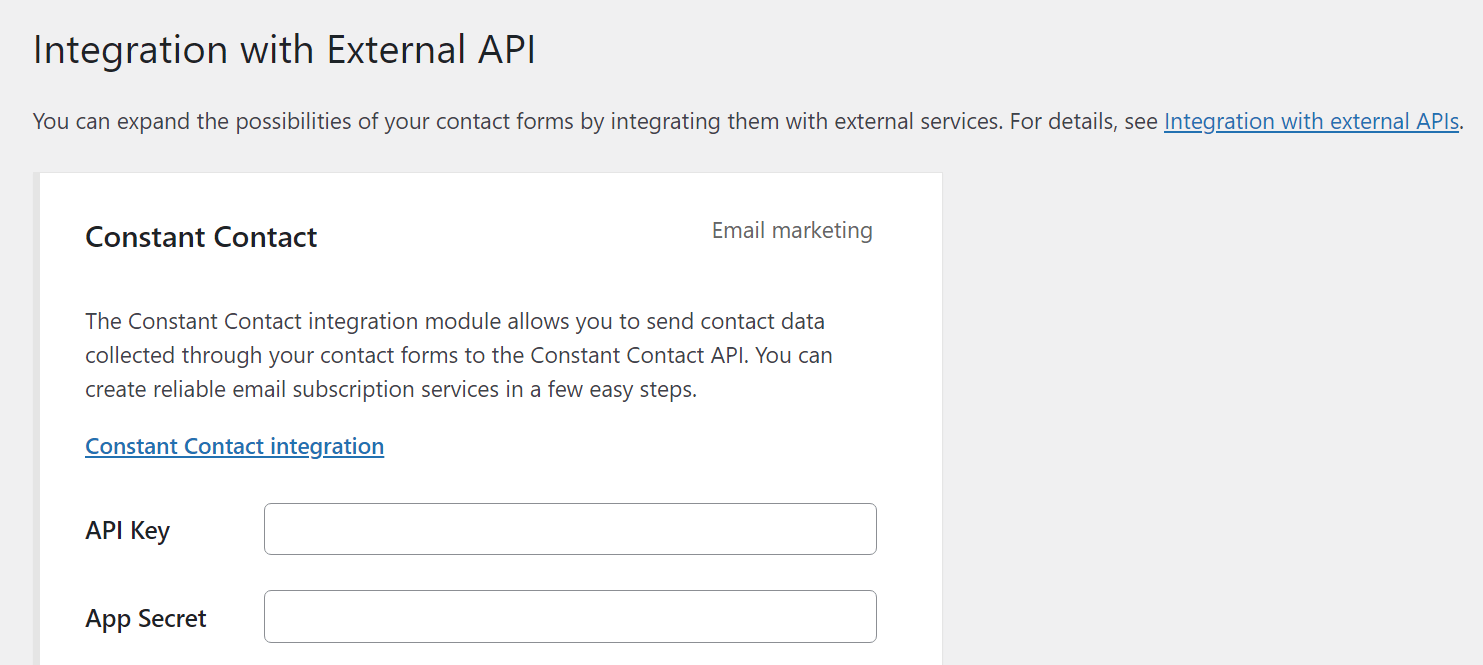Viewport: 1483px width, 665px height.
Task: Click the "Email marketing" category label
Action: coord(792,231)
